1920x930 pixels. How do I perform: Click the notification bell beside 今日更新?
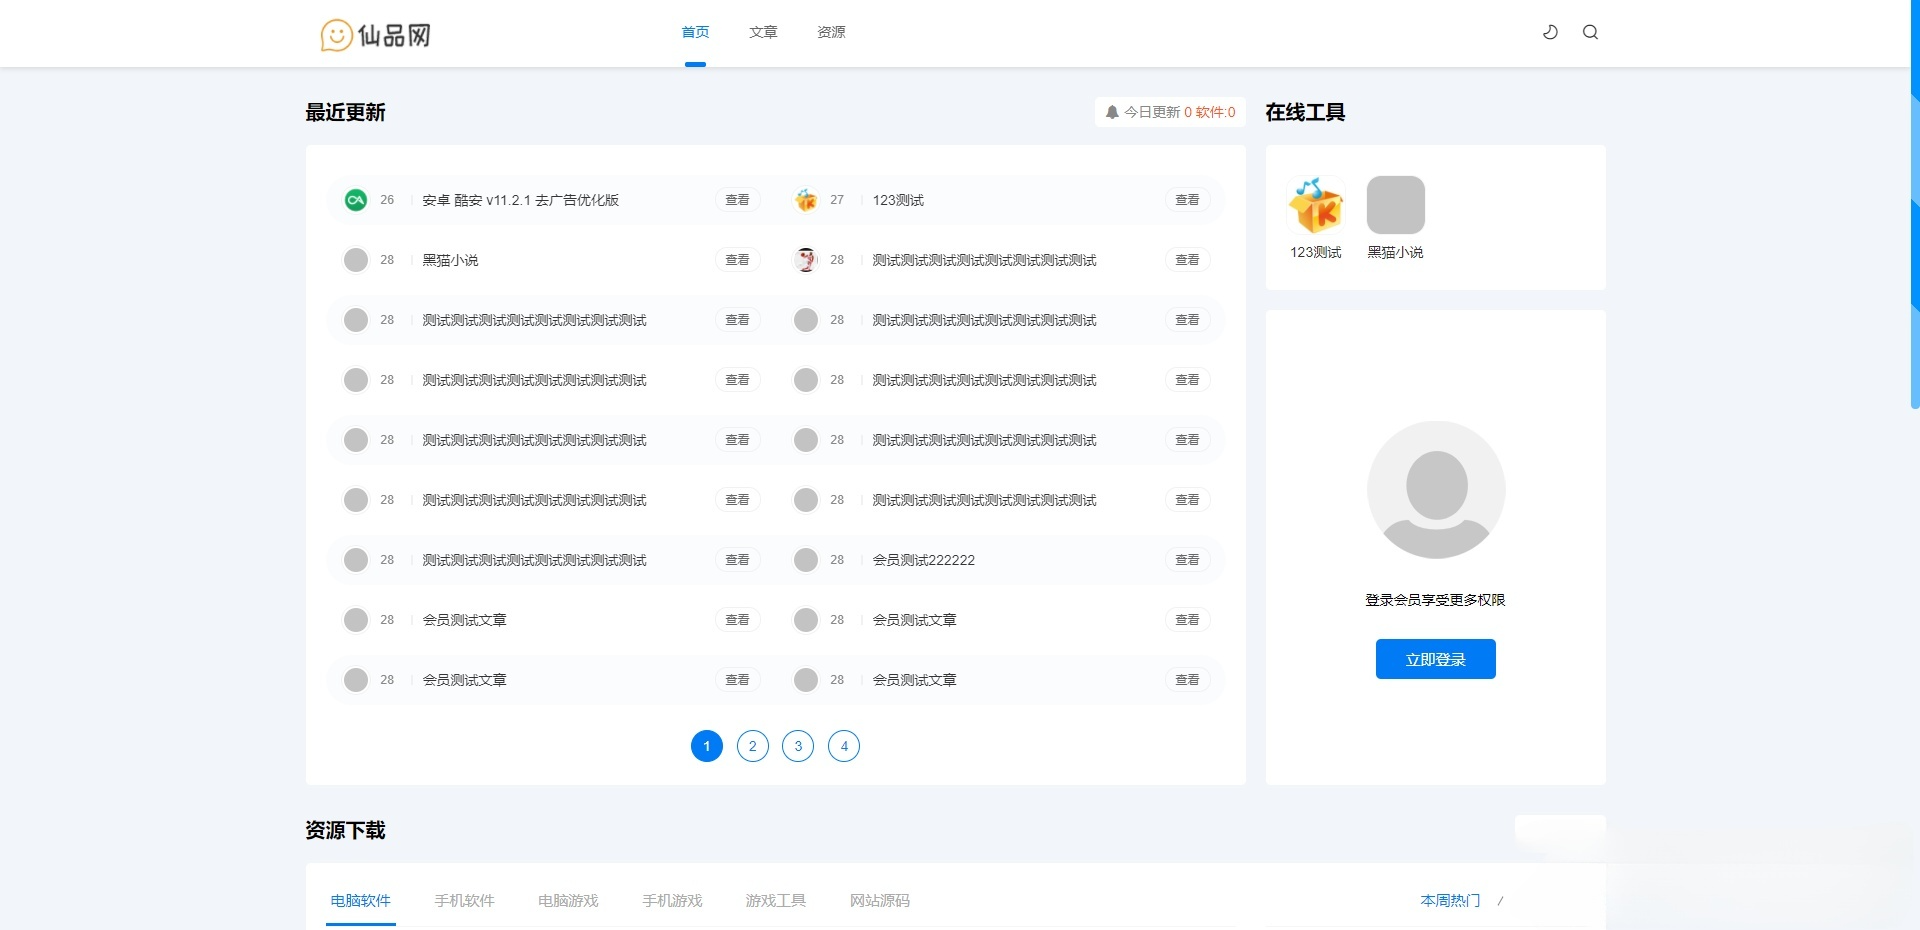pyautogui.click(x=1110, y=112)
